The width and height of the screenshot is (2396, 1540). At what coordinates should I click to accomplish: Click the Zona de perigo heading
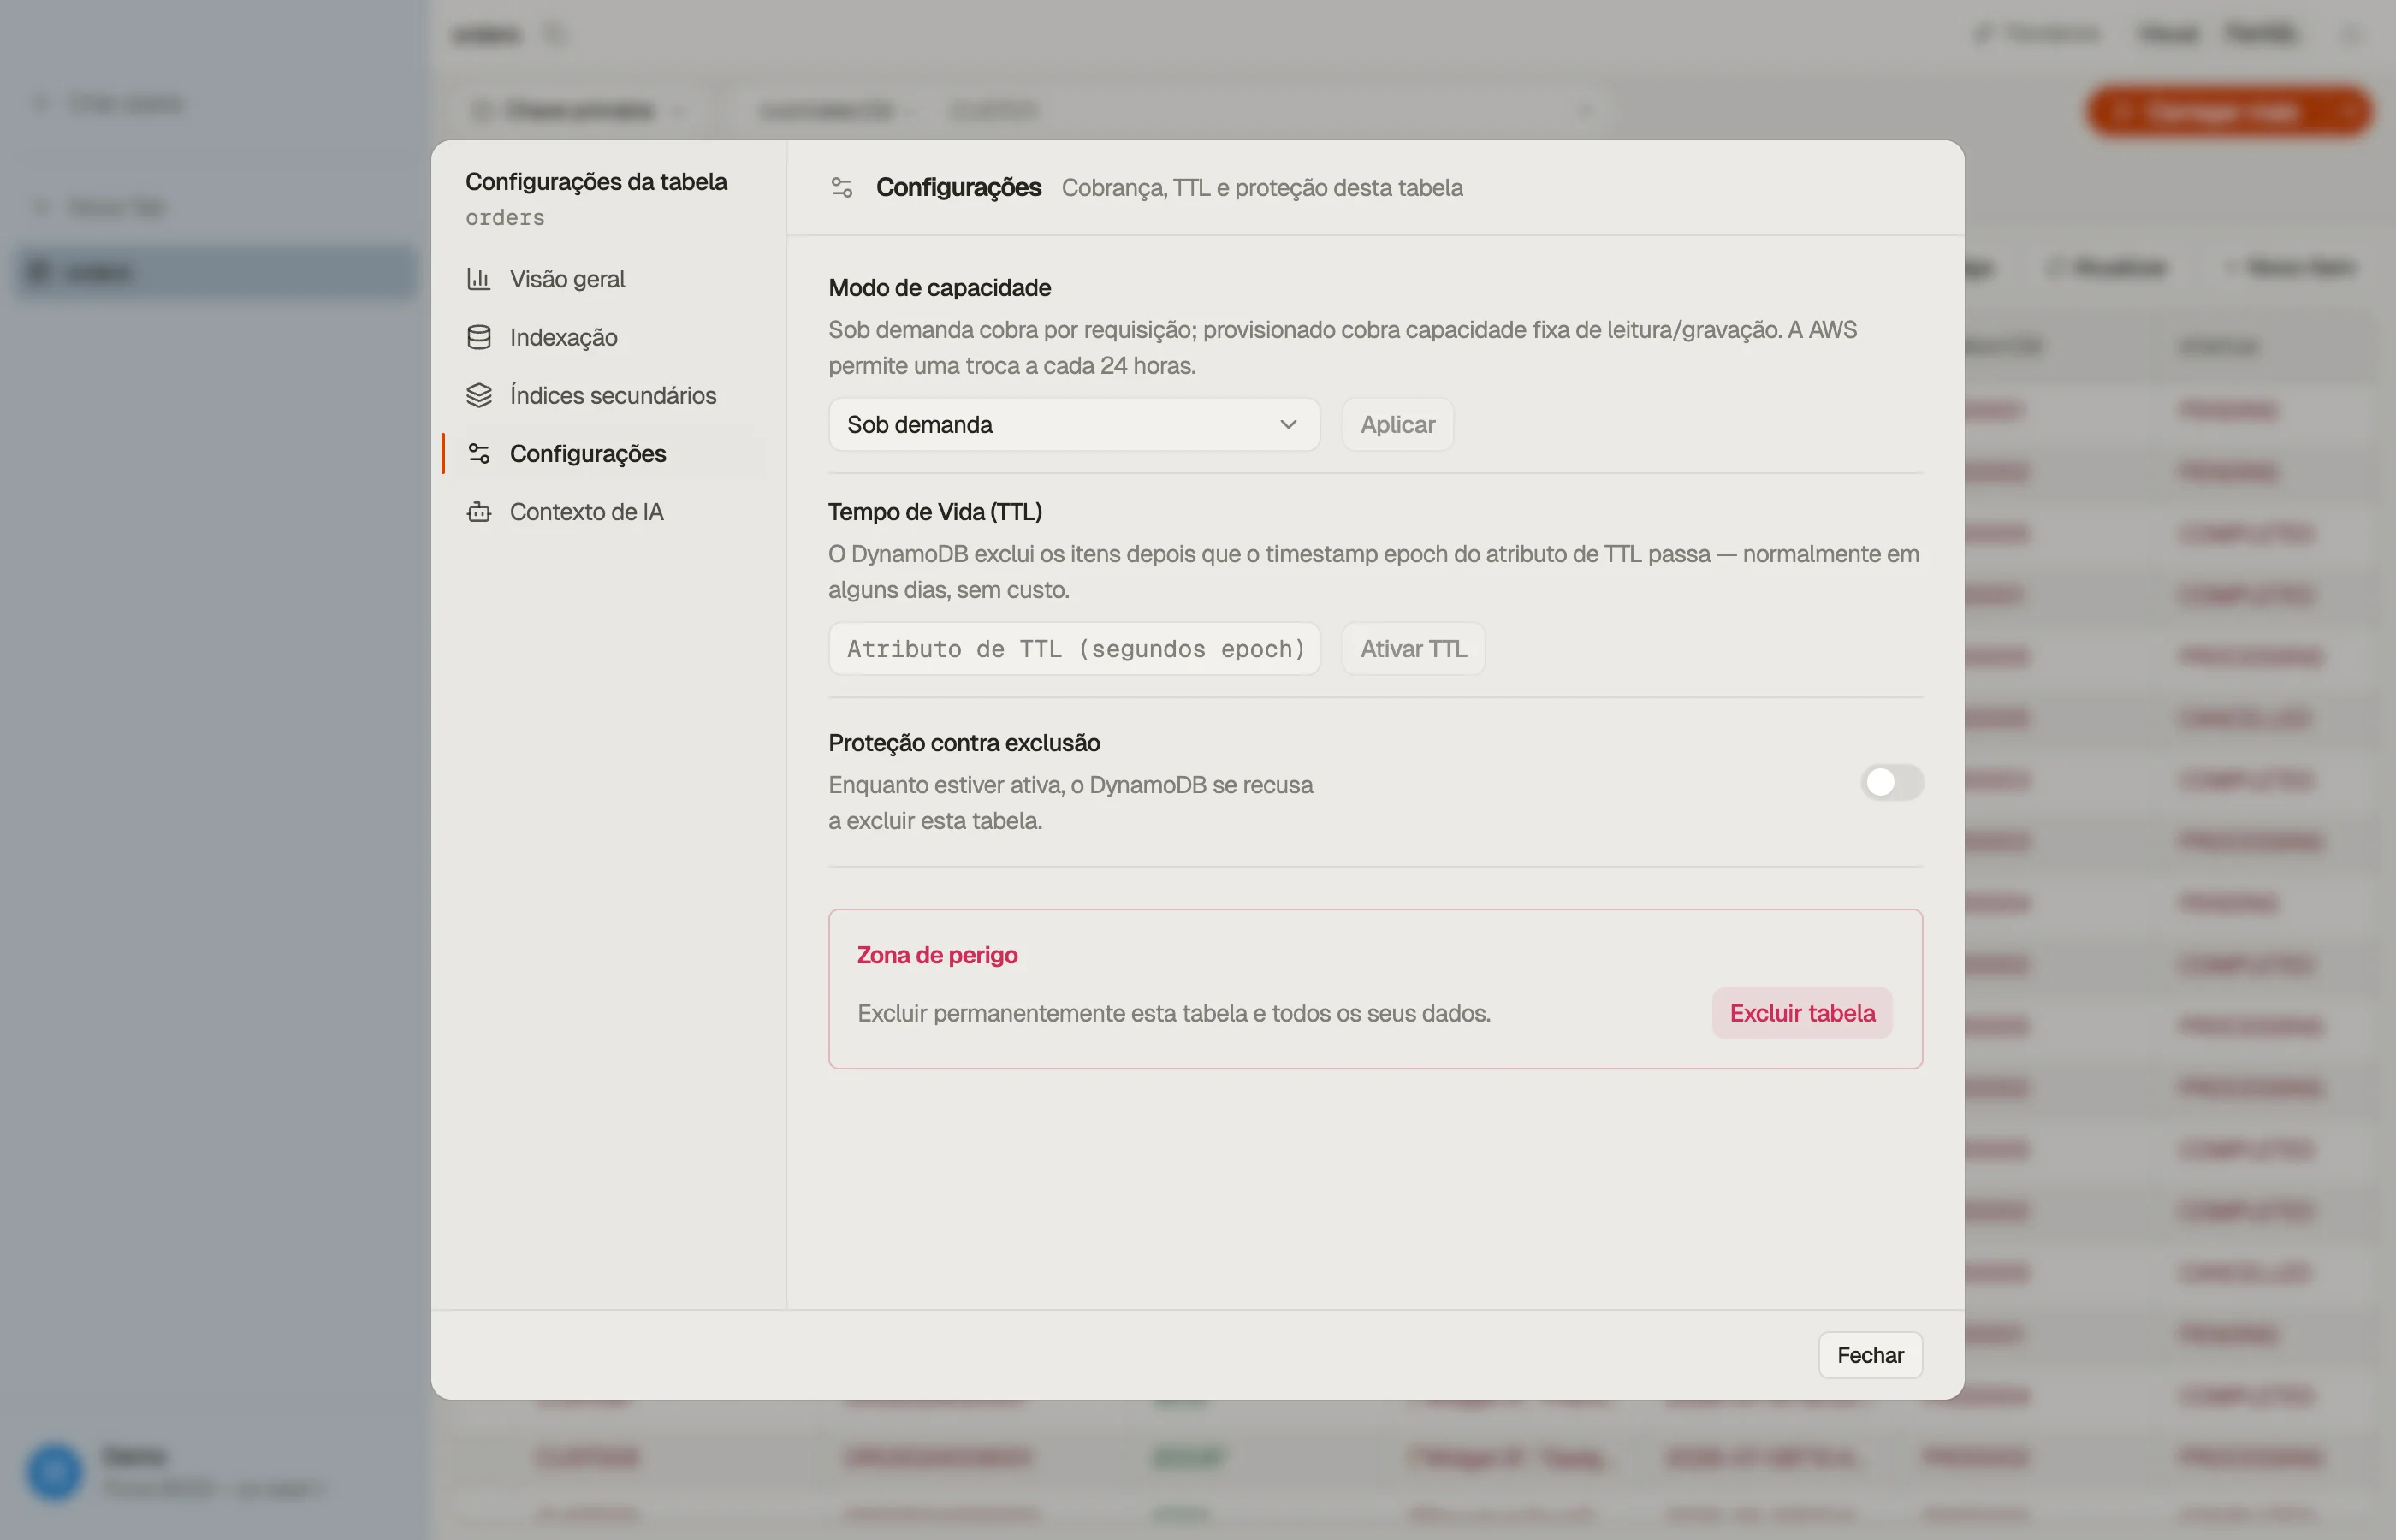click(937, 955)
